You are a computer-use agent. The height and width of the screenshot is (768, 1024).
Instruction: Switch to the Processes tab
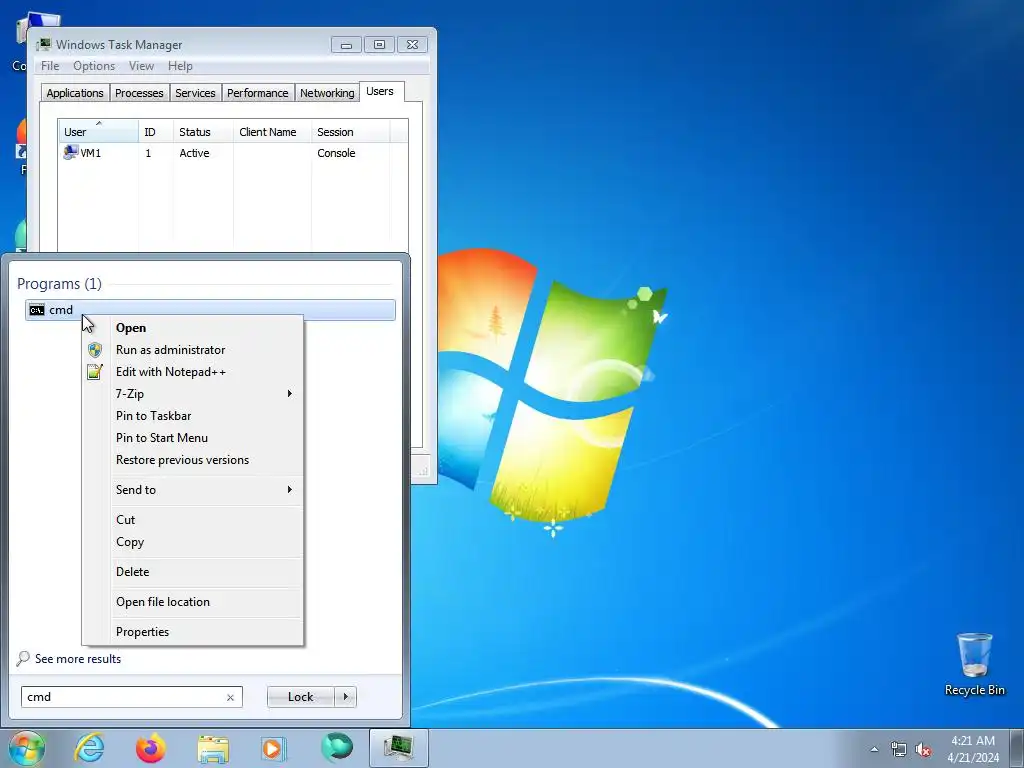[x=139, y=93]
